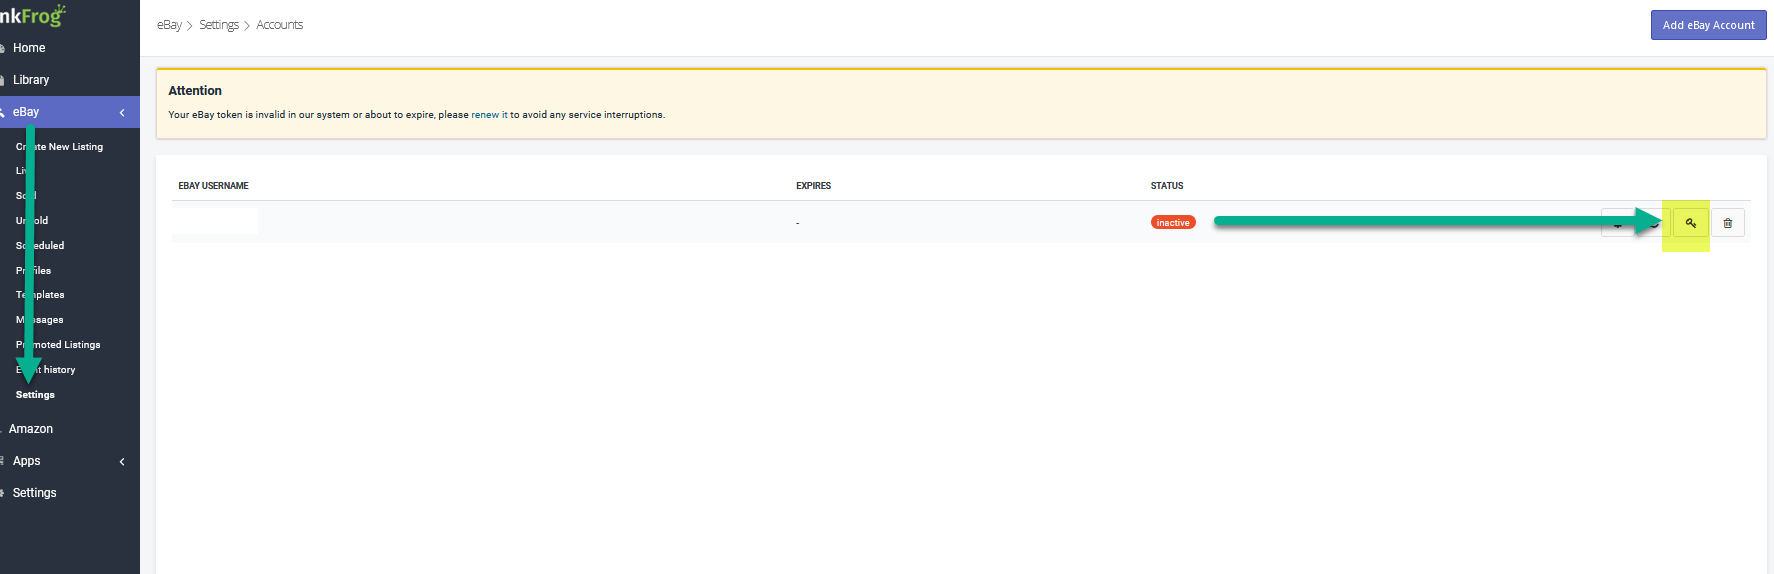This screenshot has width=1774, height=574.
Task: Delete the eBay account with trash icon
Action: tap(1728, 223)
